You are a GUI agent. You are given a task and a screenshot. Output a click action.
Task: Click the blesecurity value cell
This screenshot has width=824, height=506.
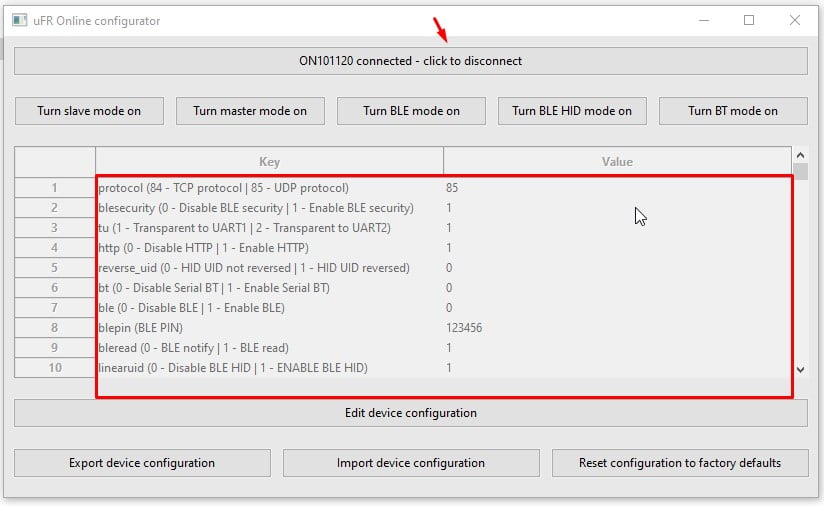pos(617,208)
